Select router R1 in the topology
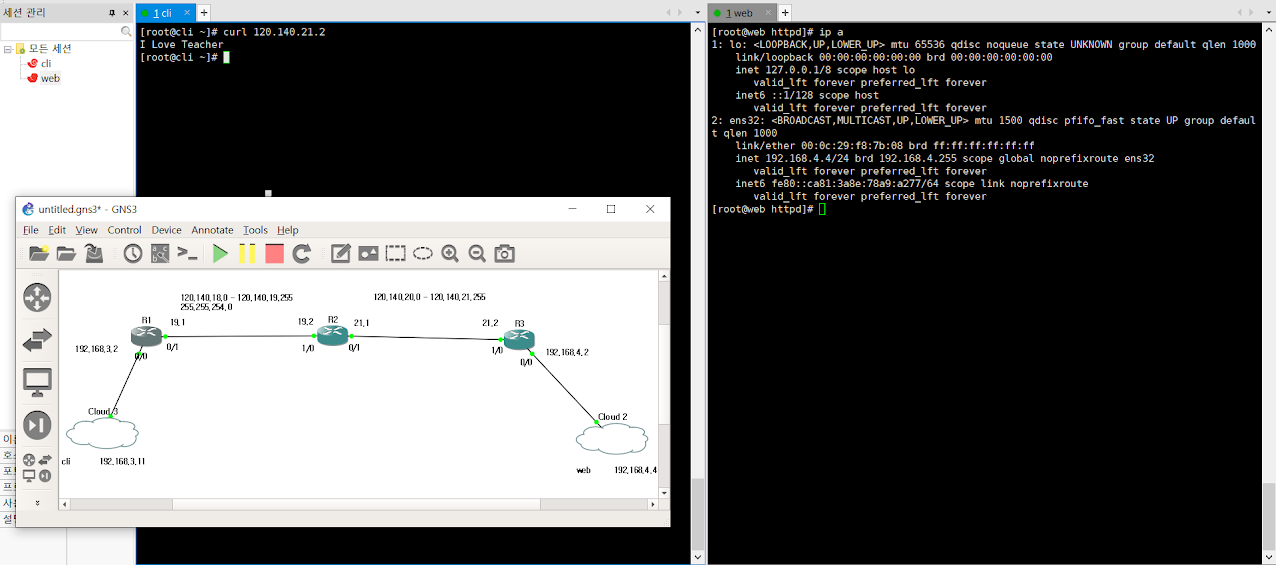Screen dimensions: 1276x565 146,337
